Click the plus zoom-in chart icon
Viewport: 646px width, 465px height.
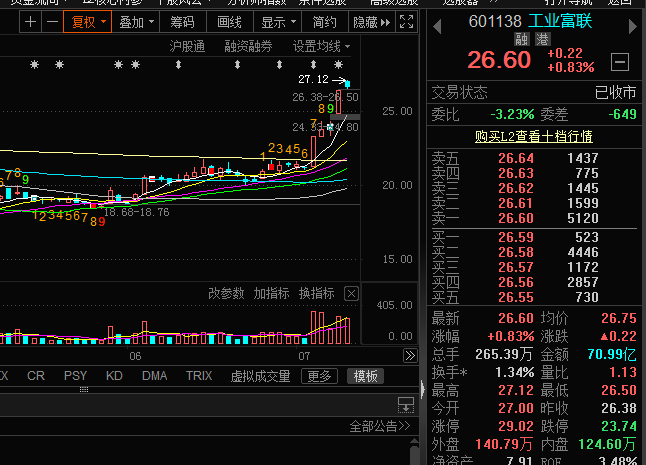point(30,21)
